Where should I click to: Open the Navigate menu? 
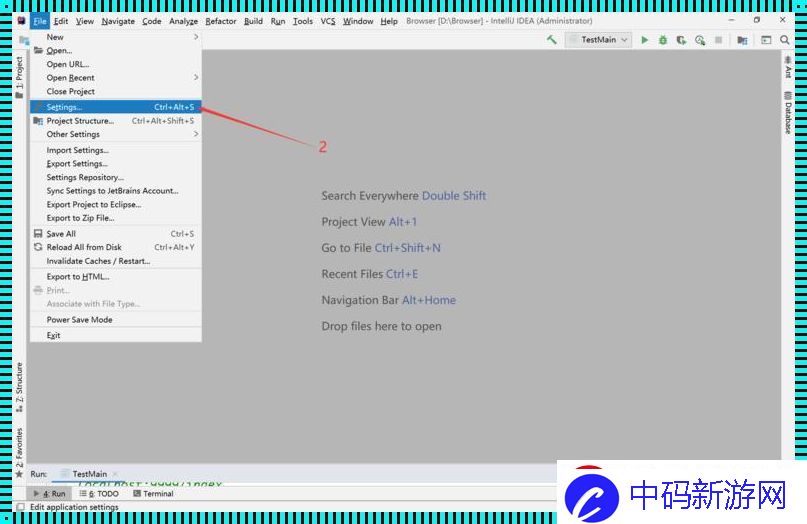[118, 21]
